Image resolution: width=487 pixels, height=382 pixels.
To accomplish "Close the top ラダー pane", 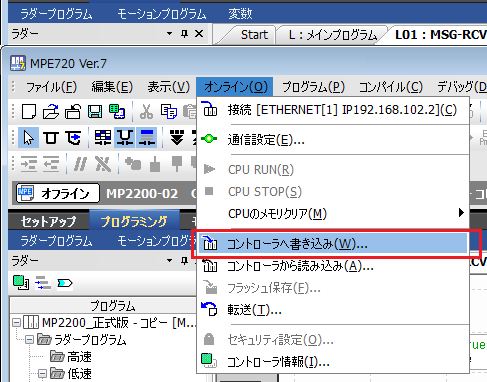I will (199, 33).
